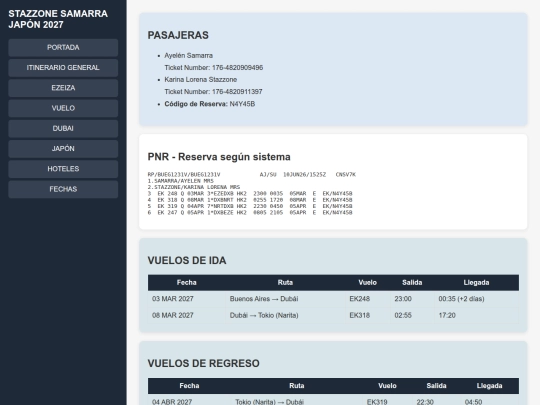Click Vuelo header in VUELOS DE REGRESO table
The image size is (540, 405).
(387, 386)
